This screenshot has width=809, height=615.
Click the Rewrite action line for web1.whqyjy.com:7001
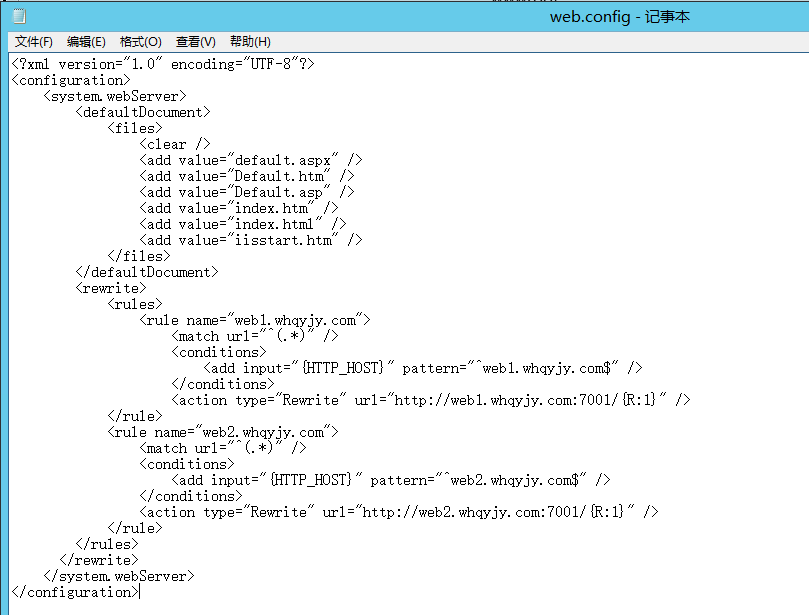pyautogui.click(x=431, y=400)
